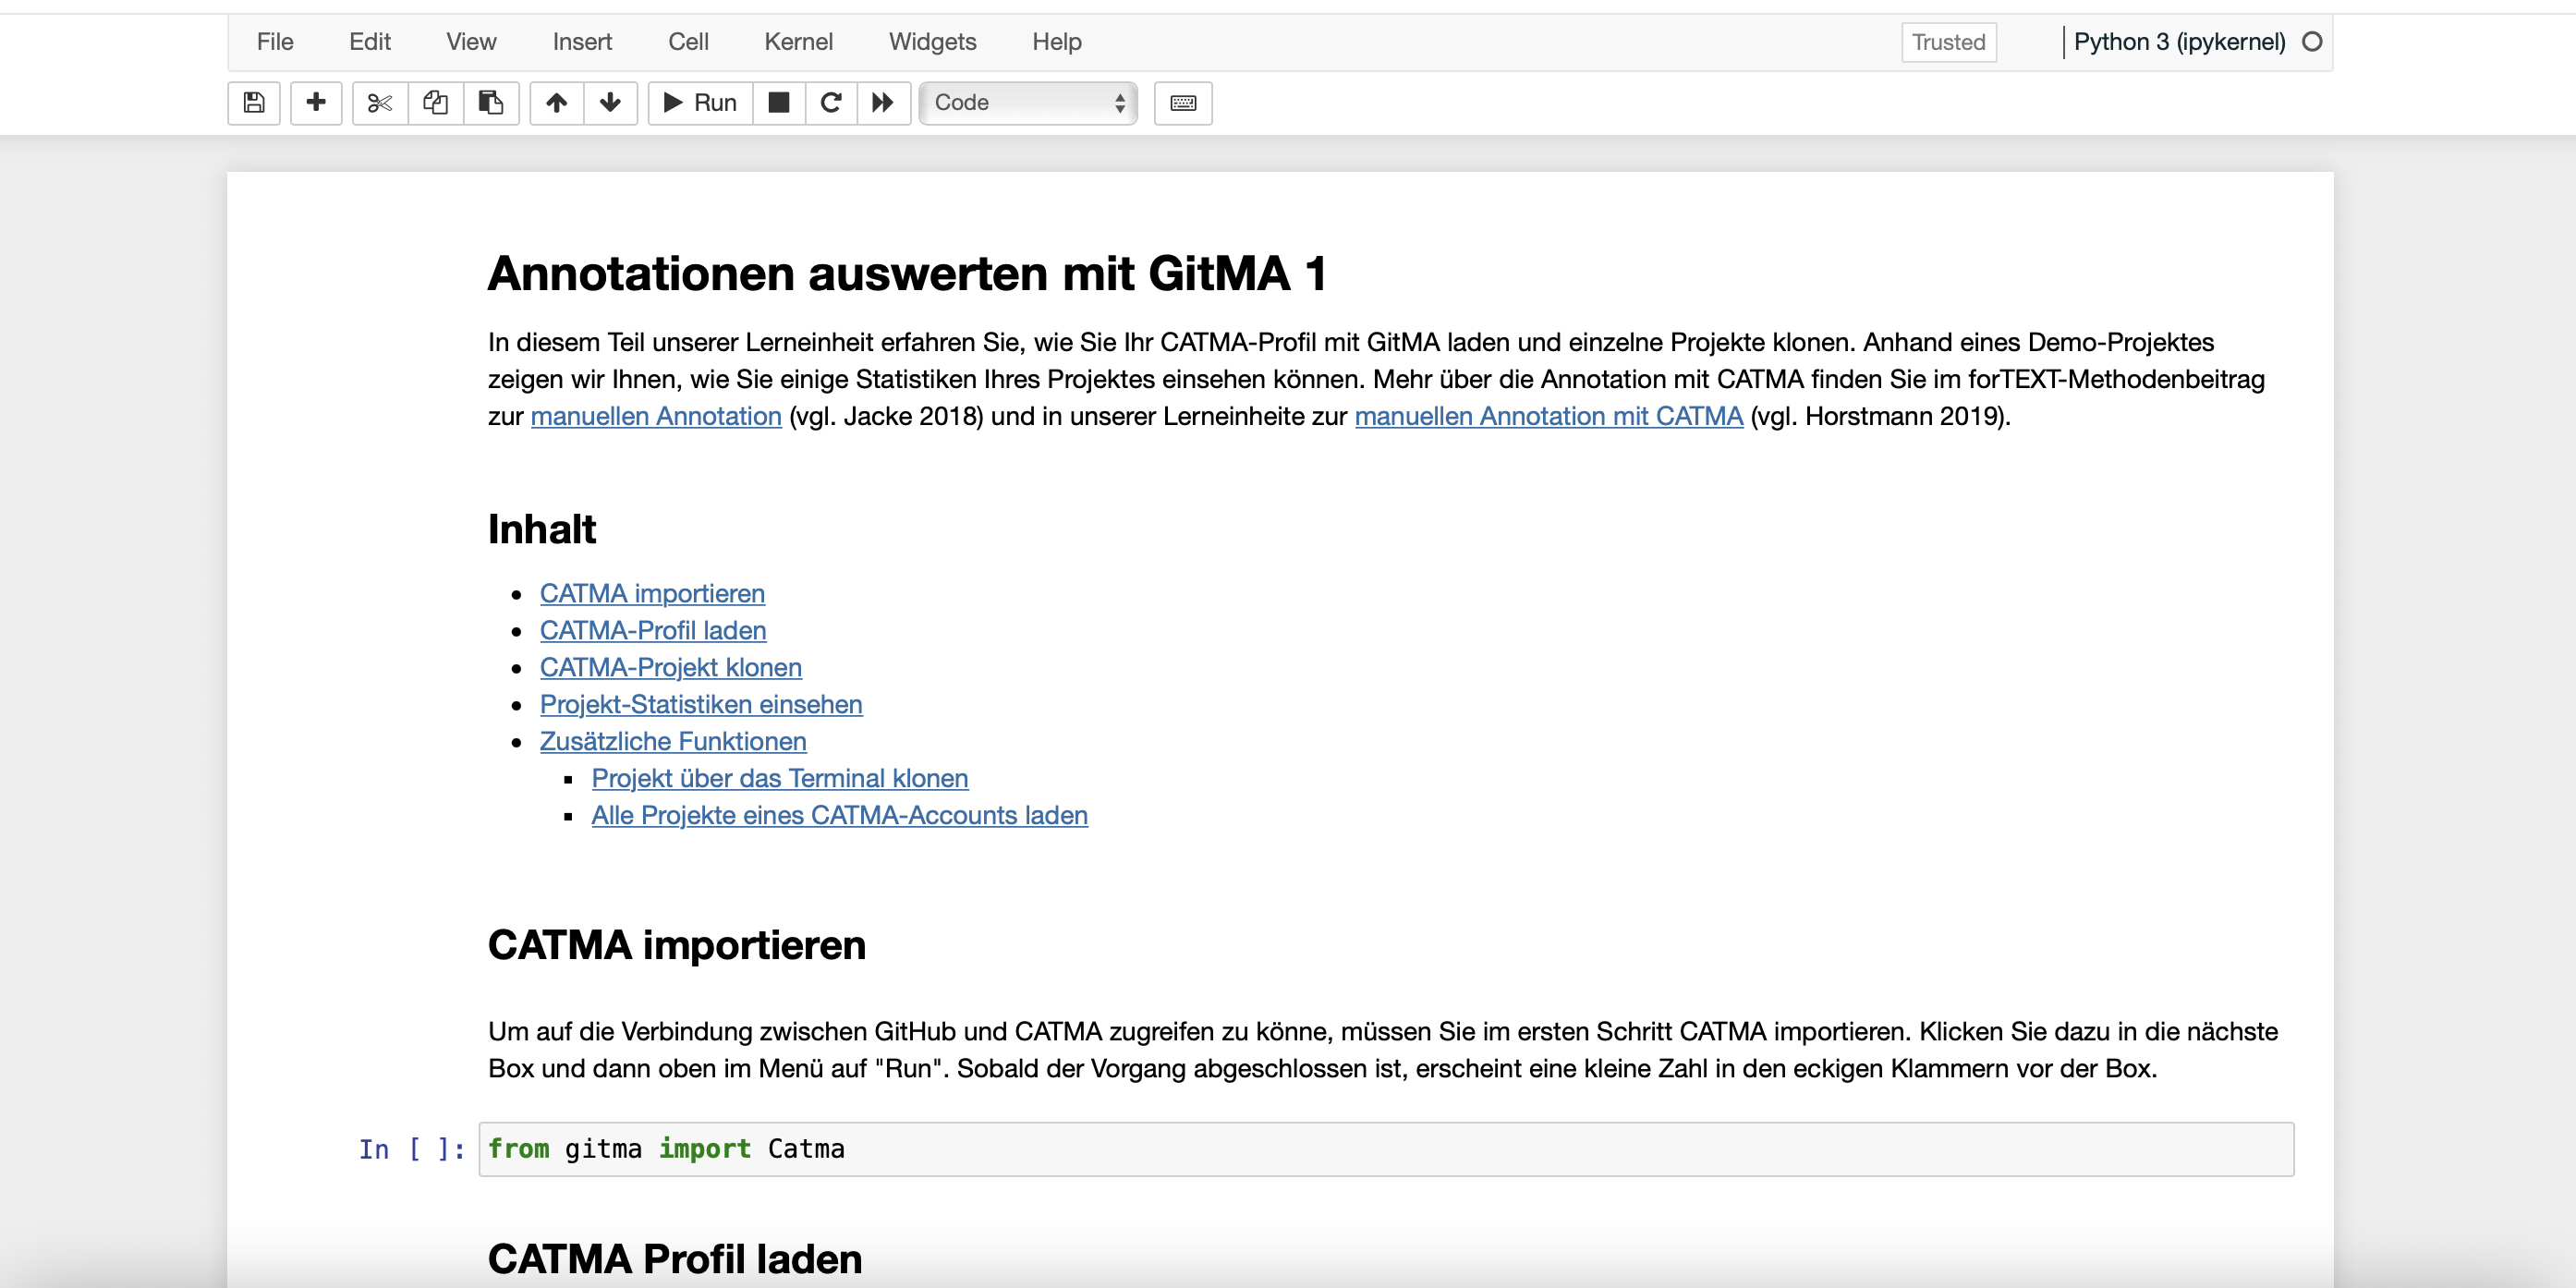Select the 'In [ ]:' cell prompt
2576x1288 pixels.
pos(412,1150)
